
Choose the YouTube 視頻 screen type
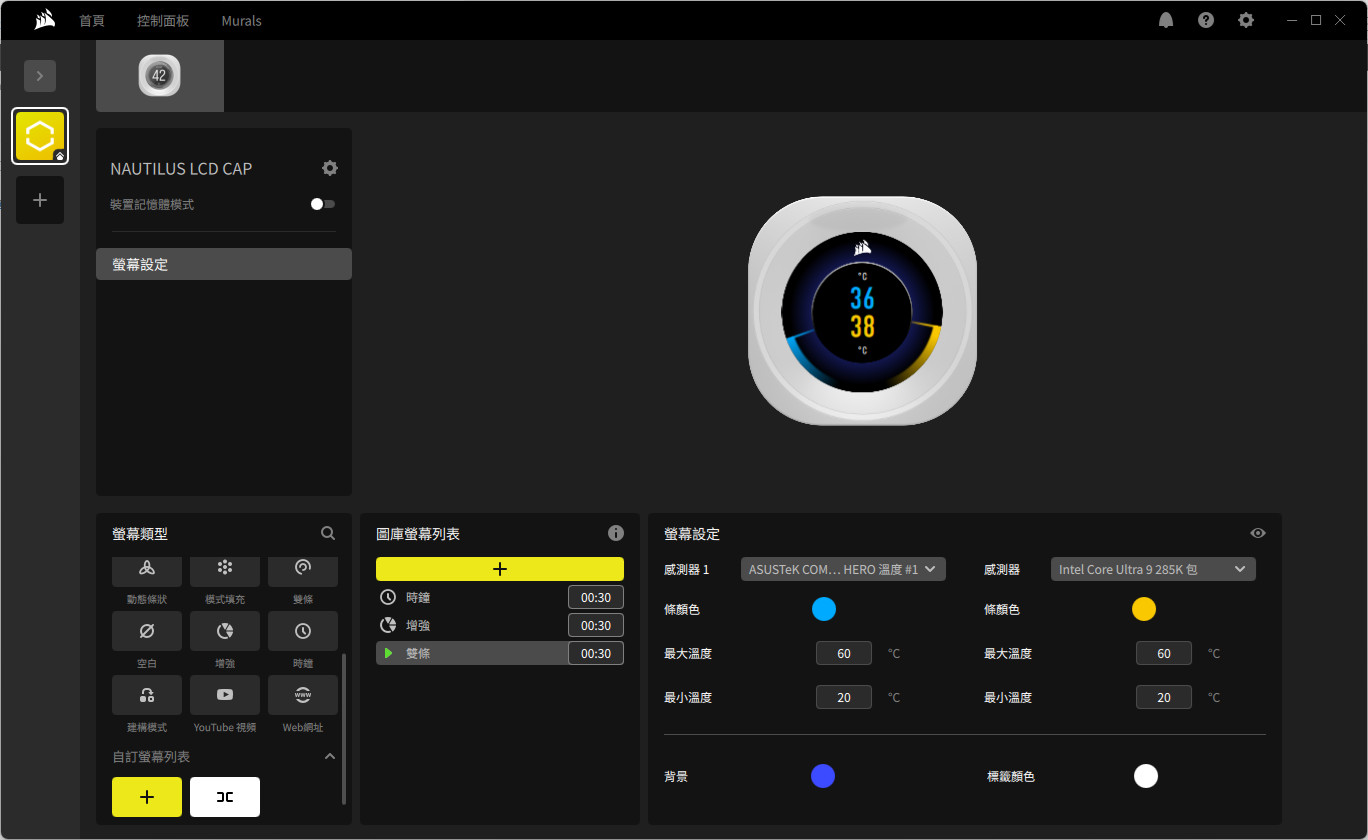(225, 695)
